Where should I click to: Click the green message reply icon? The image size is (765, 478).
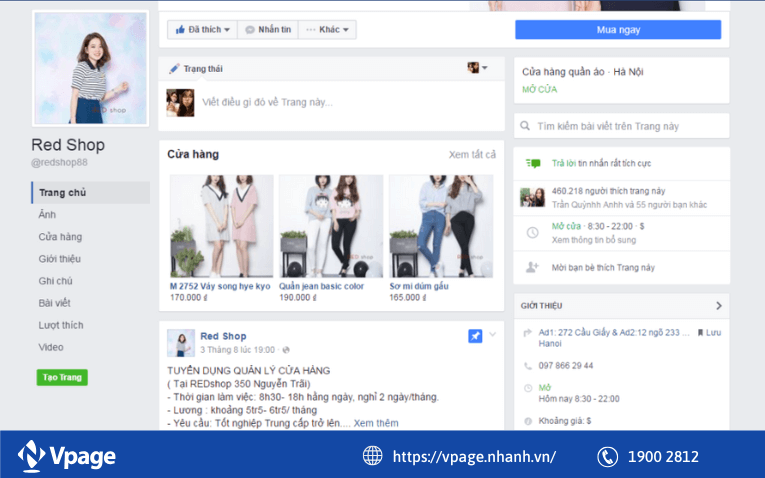tap(533, 163)
